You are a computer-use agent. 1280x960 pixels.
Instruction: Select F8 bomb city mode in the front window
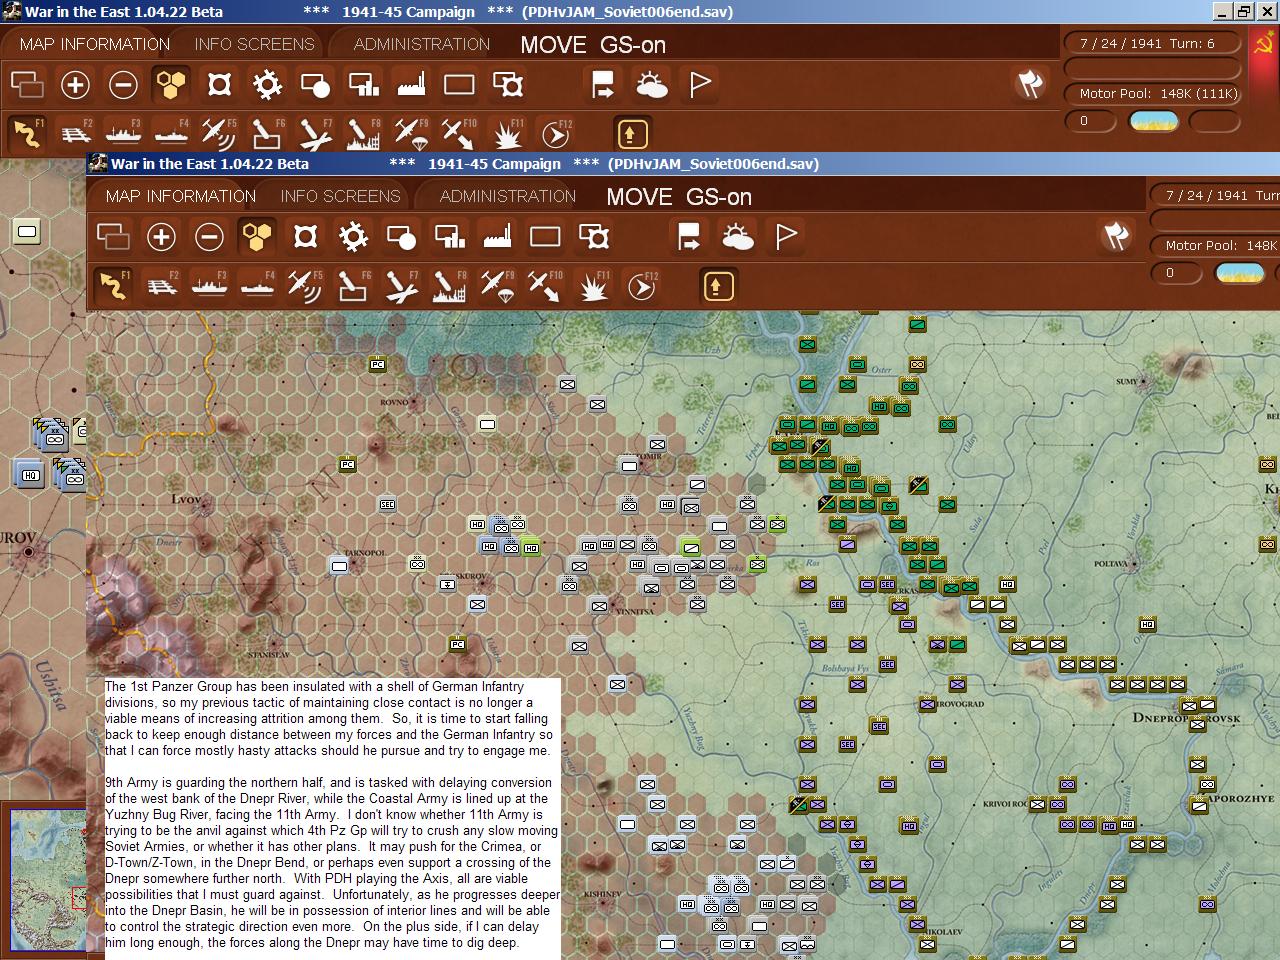[449, 285]
